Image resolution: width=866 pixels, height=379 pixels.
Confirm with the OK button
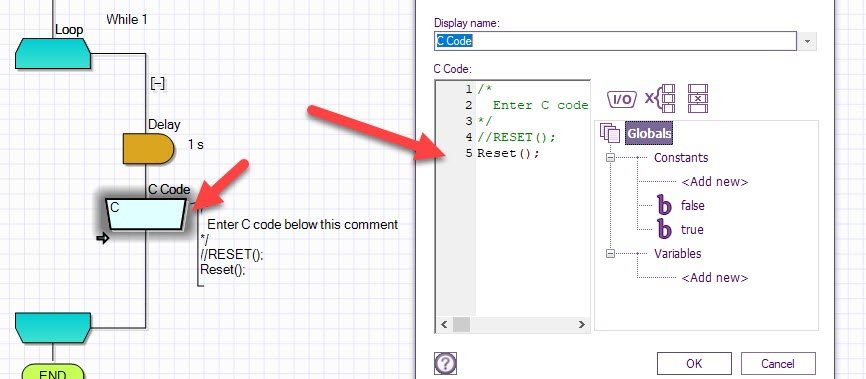click(x=694, y=364)
